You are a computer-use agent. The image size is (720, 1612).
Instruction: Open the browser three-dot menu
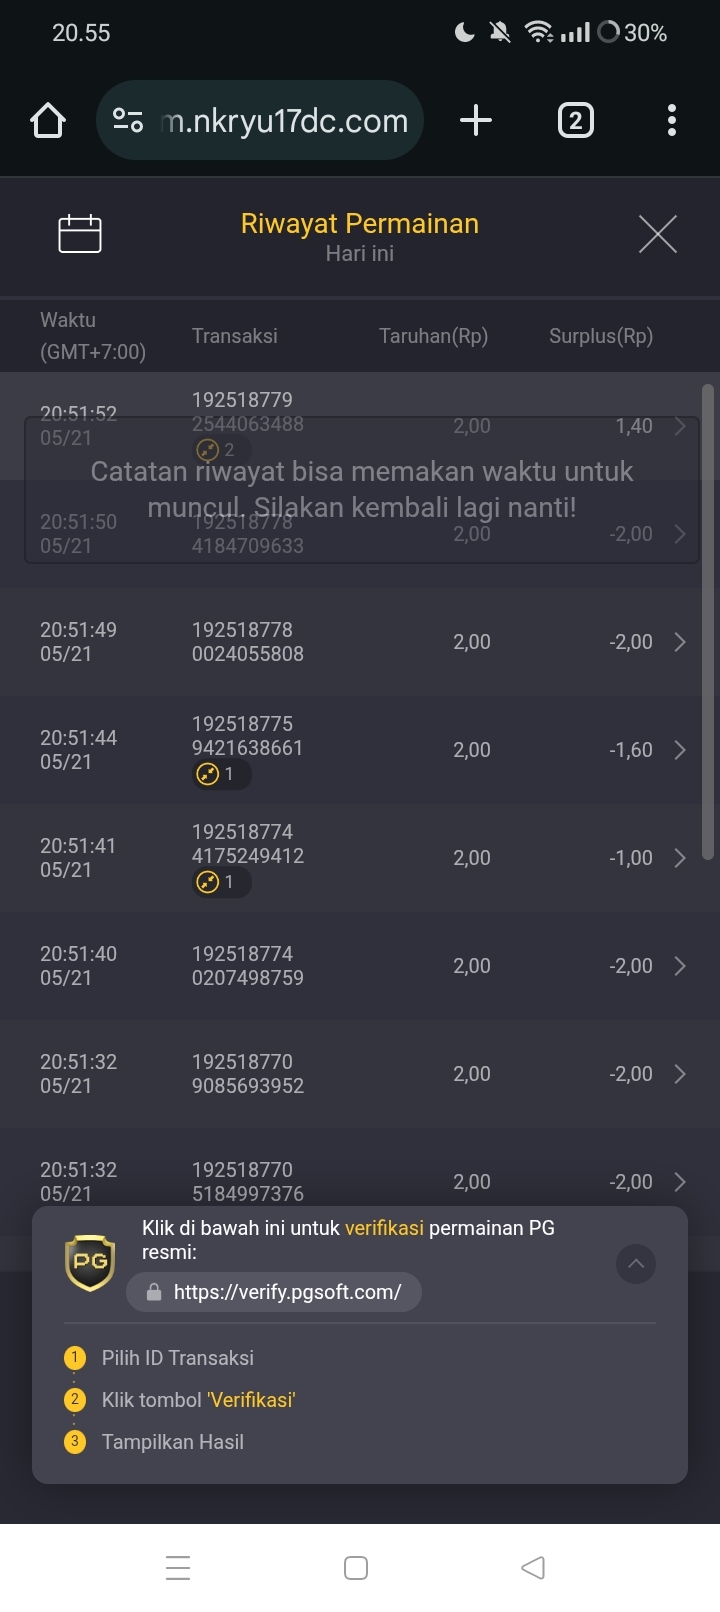(672, 121)
